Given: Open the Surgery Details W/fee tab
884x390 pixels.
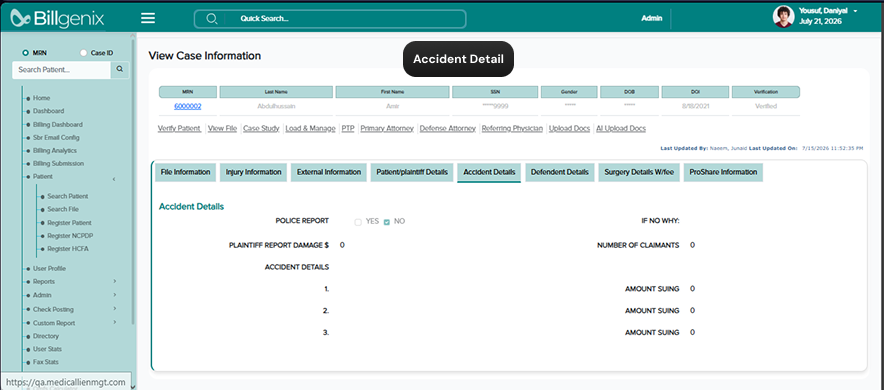Looking at the screenshot, I should [639, 172].
